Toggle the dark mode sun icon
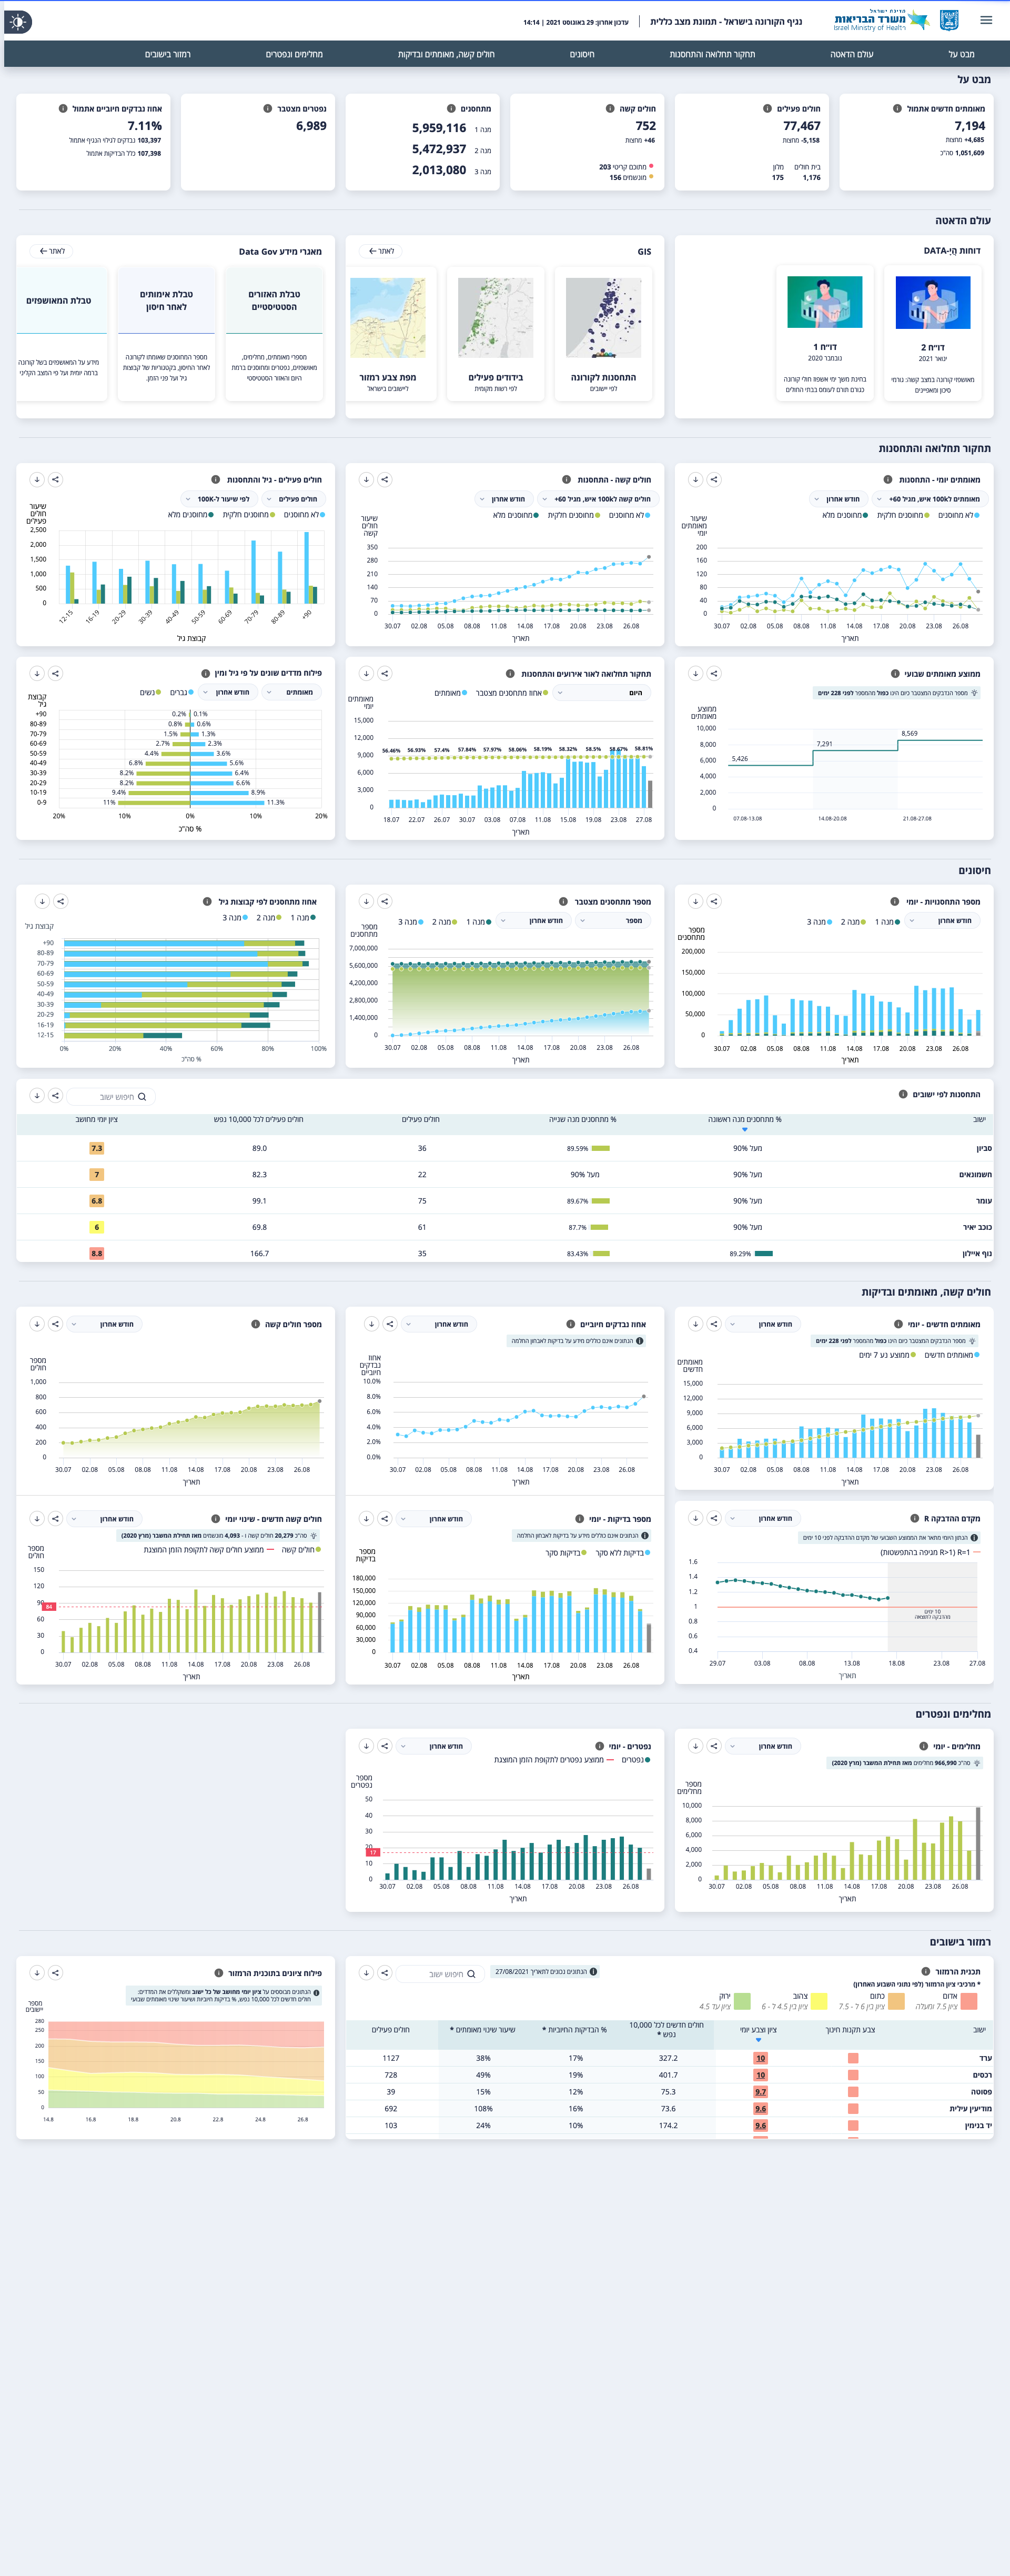Screen dimensions: 1010x2576 (x=19, y=21)
